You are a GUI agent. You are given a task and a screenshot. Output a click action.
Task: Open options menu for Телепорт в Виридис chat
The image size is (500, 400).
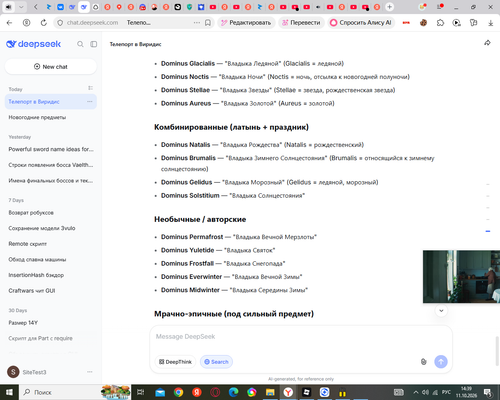click(x=90, y=102)
